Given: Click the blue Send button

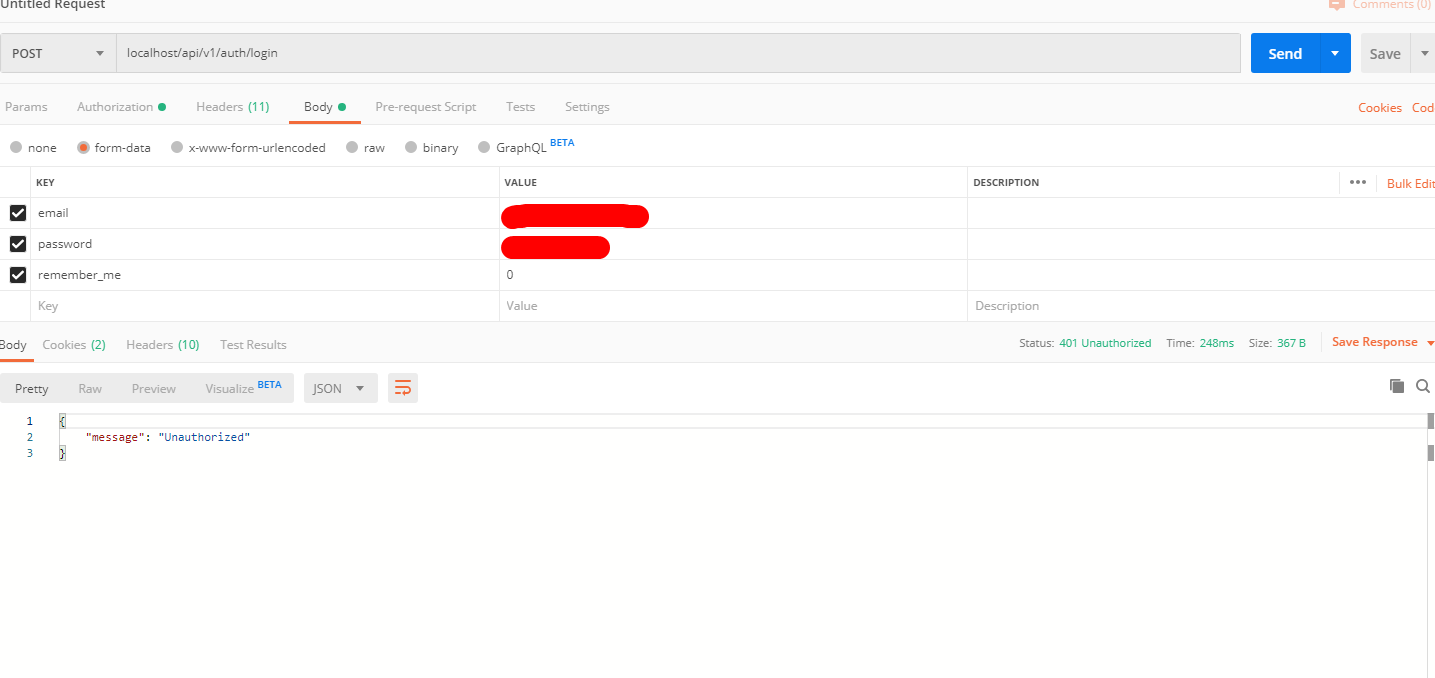Looking at the screenshot, I should click(x=1285, y=53).
